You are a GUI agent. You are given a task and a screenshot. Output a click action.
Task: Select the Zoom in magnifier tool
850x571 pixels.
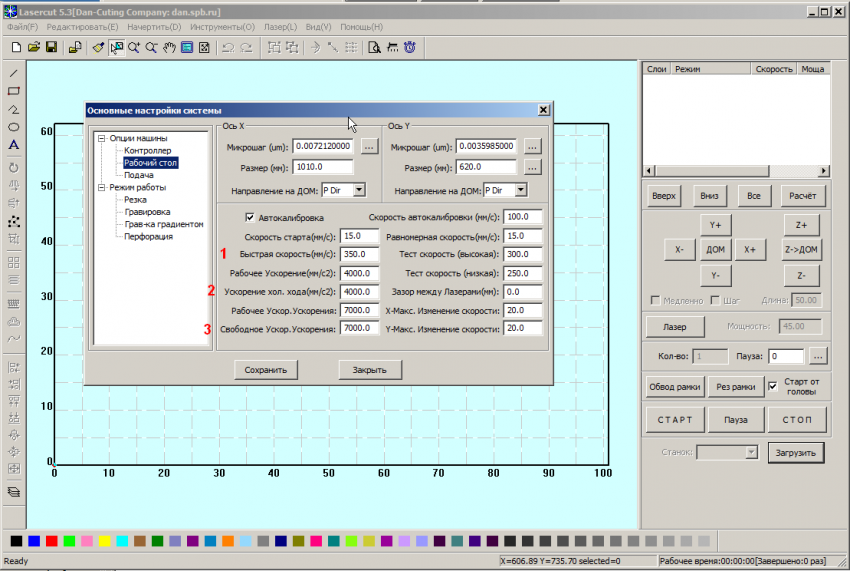[x=134, y=47]
